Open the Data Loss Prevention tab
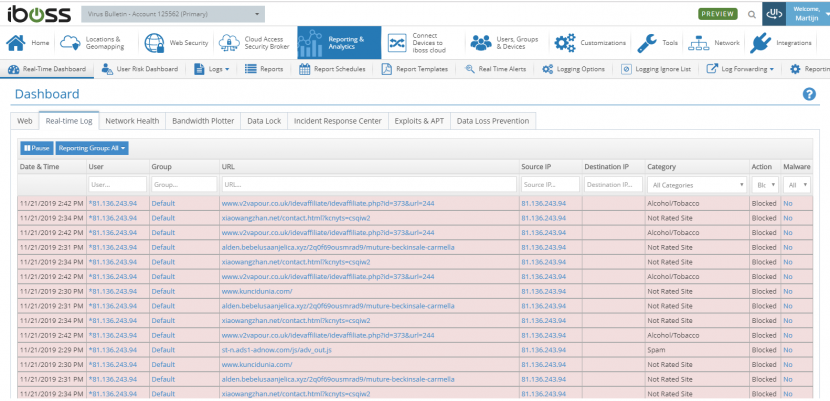Viewport: 830px width, 401px height. click(493, 121)
